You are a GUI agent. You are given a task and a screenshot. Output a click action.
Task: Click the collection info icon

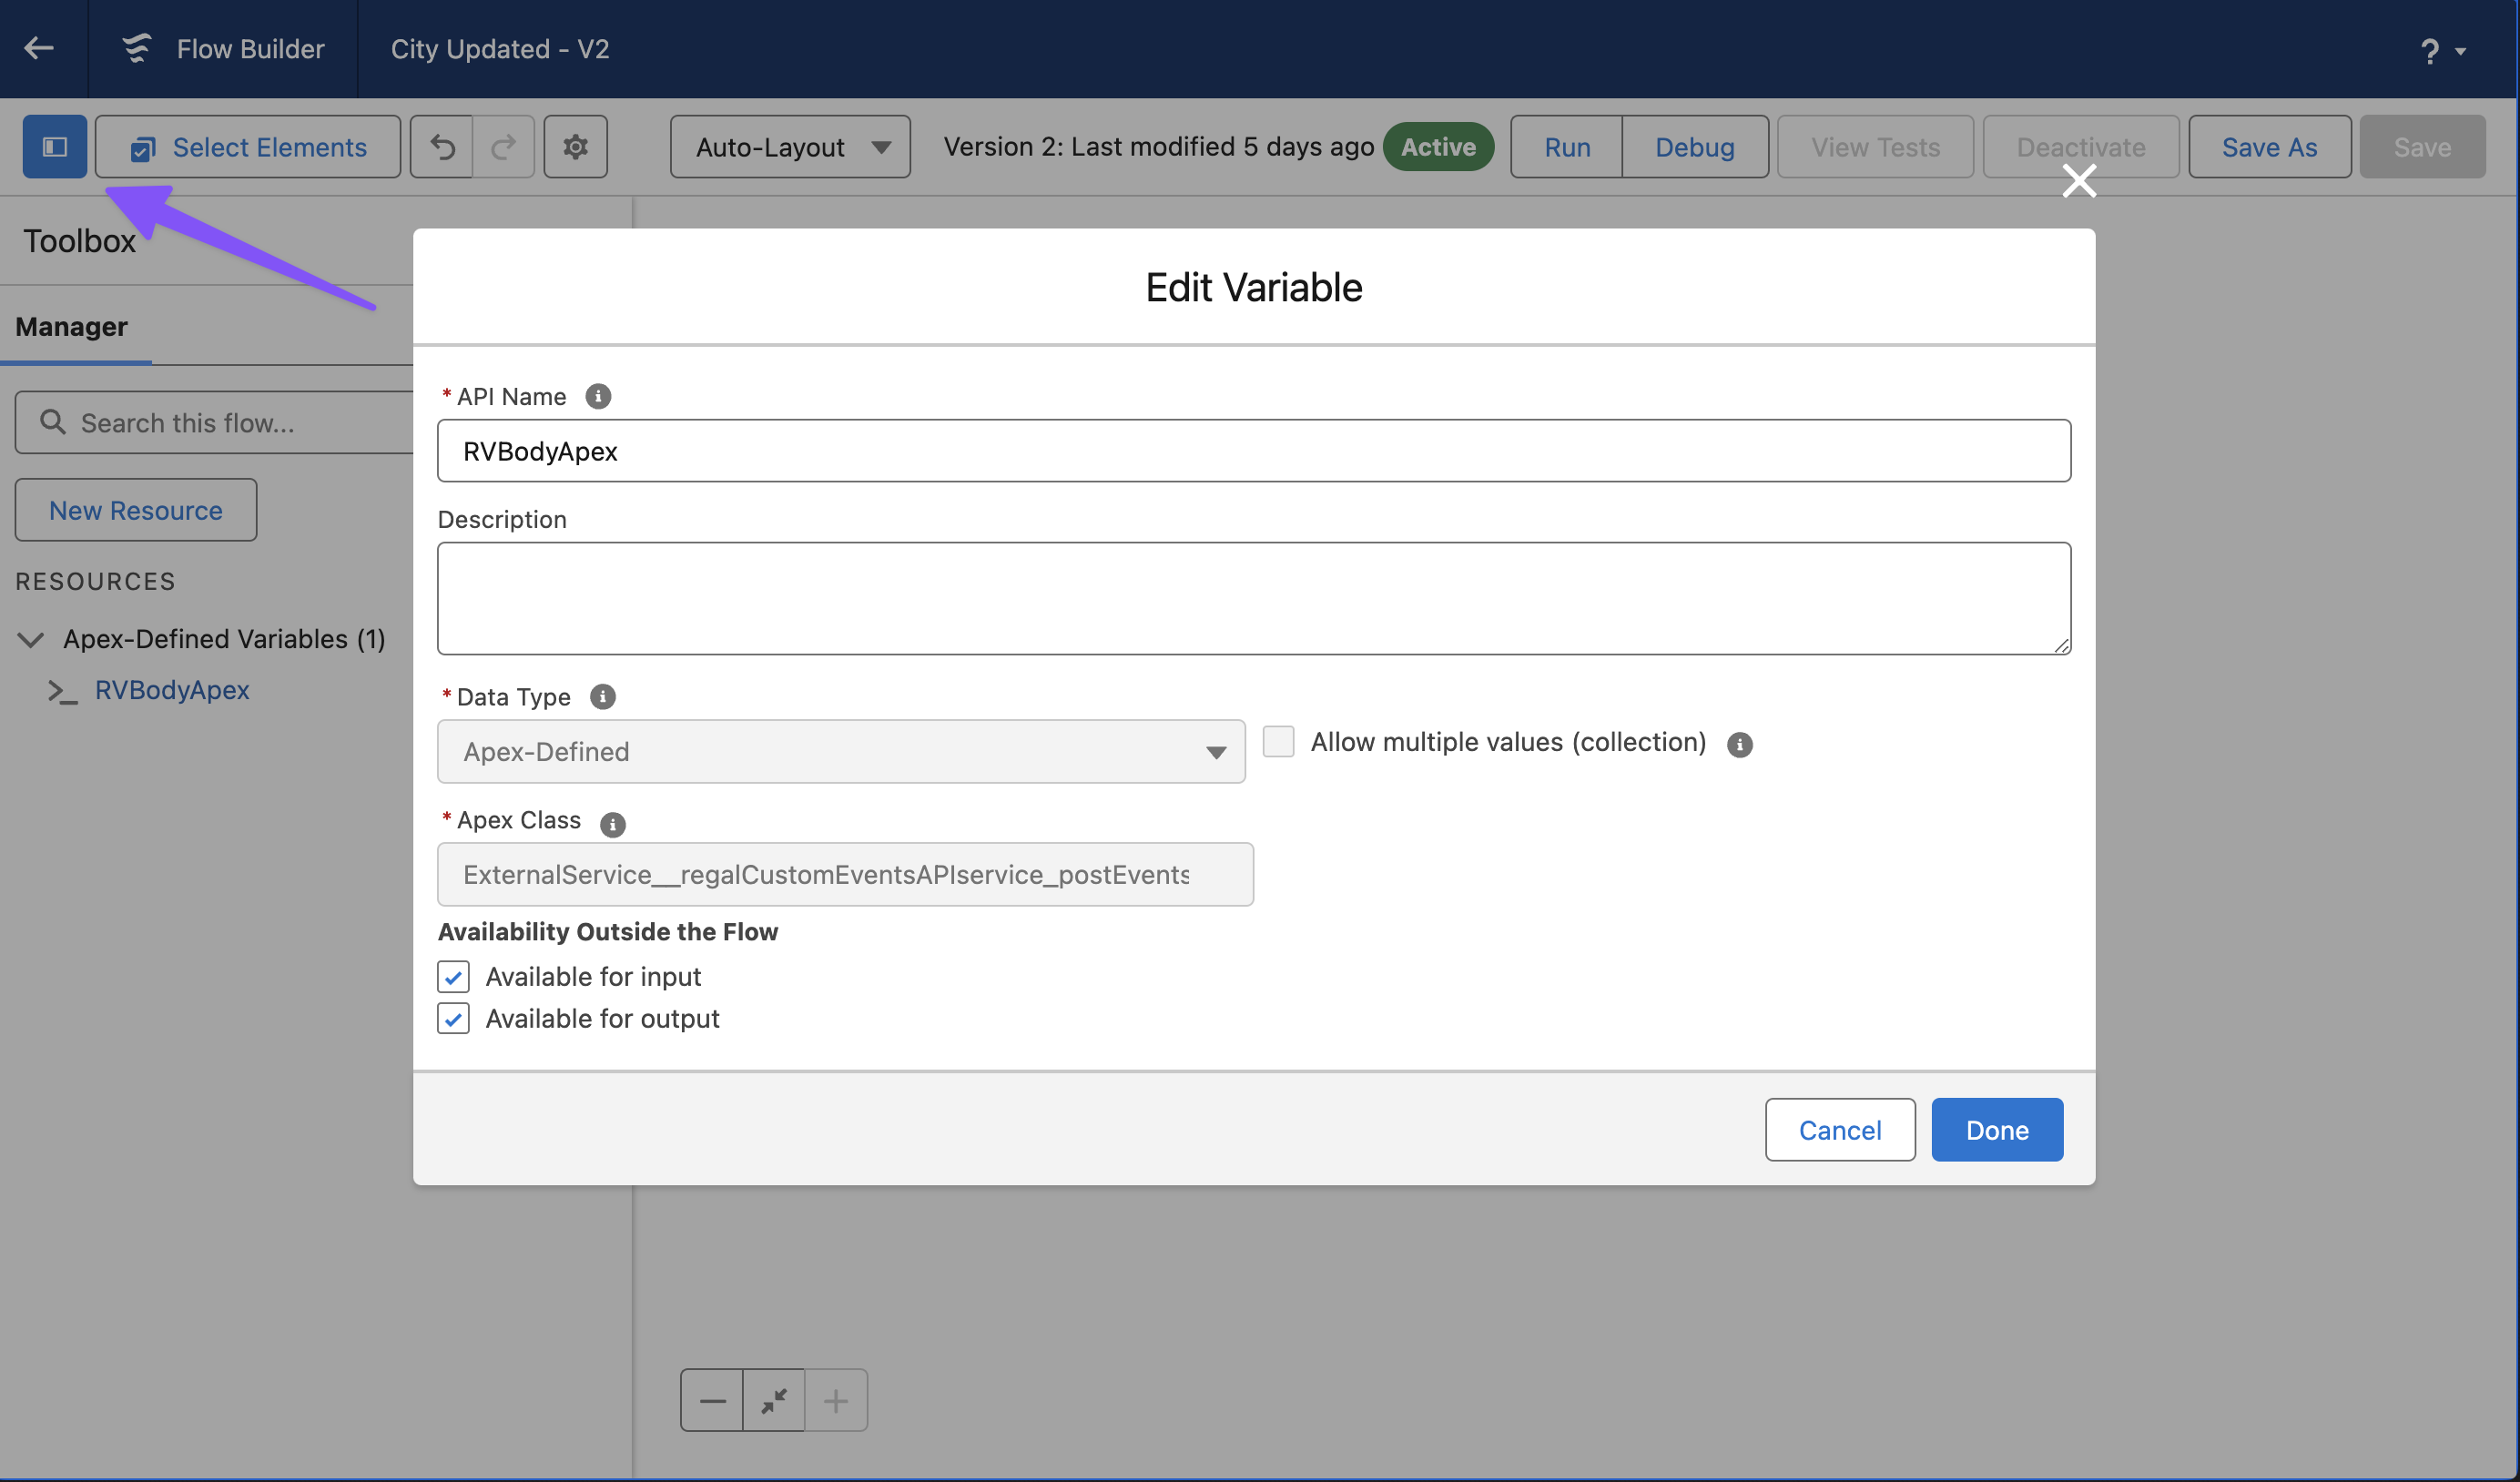point(1740,745)
